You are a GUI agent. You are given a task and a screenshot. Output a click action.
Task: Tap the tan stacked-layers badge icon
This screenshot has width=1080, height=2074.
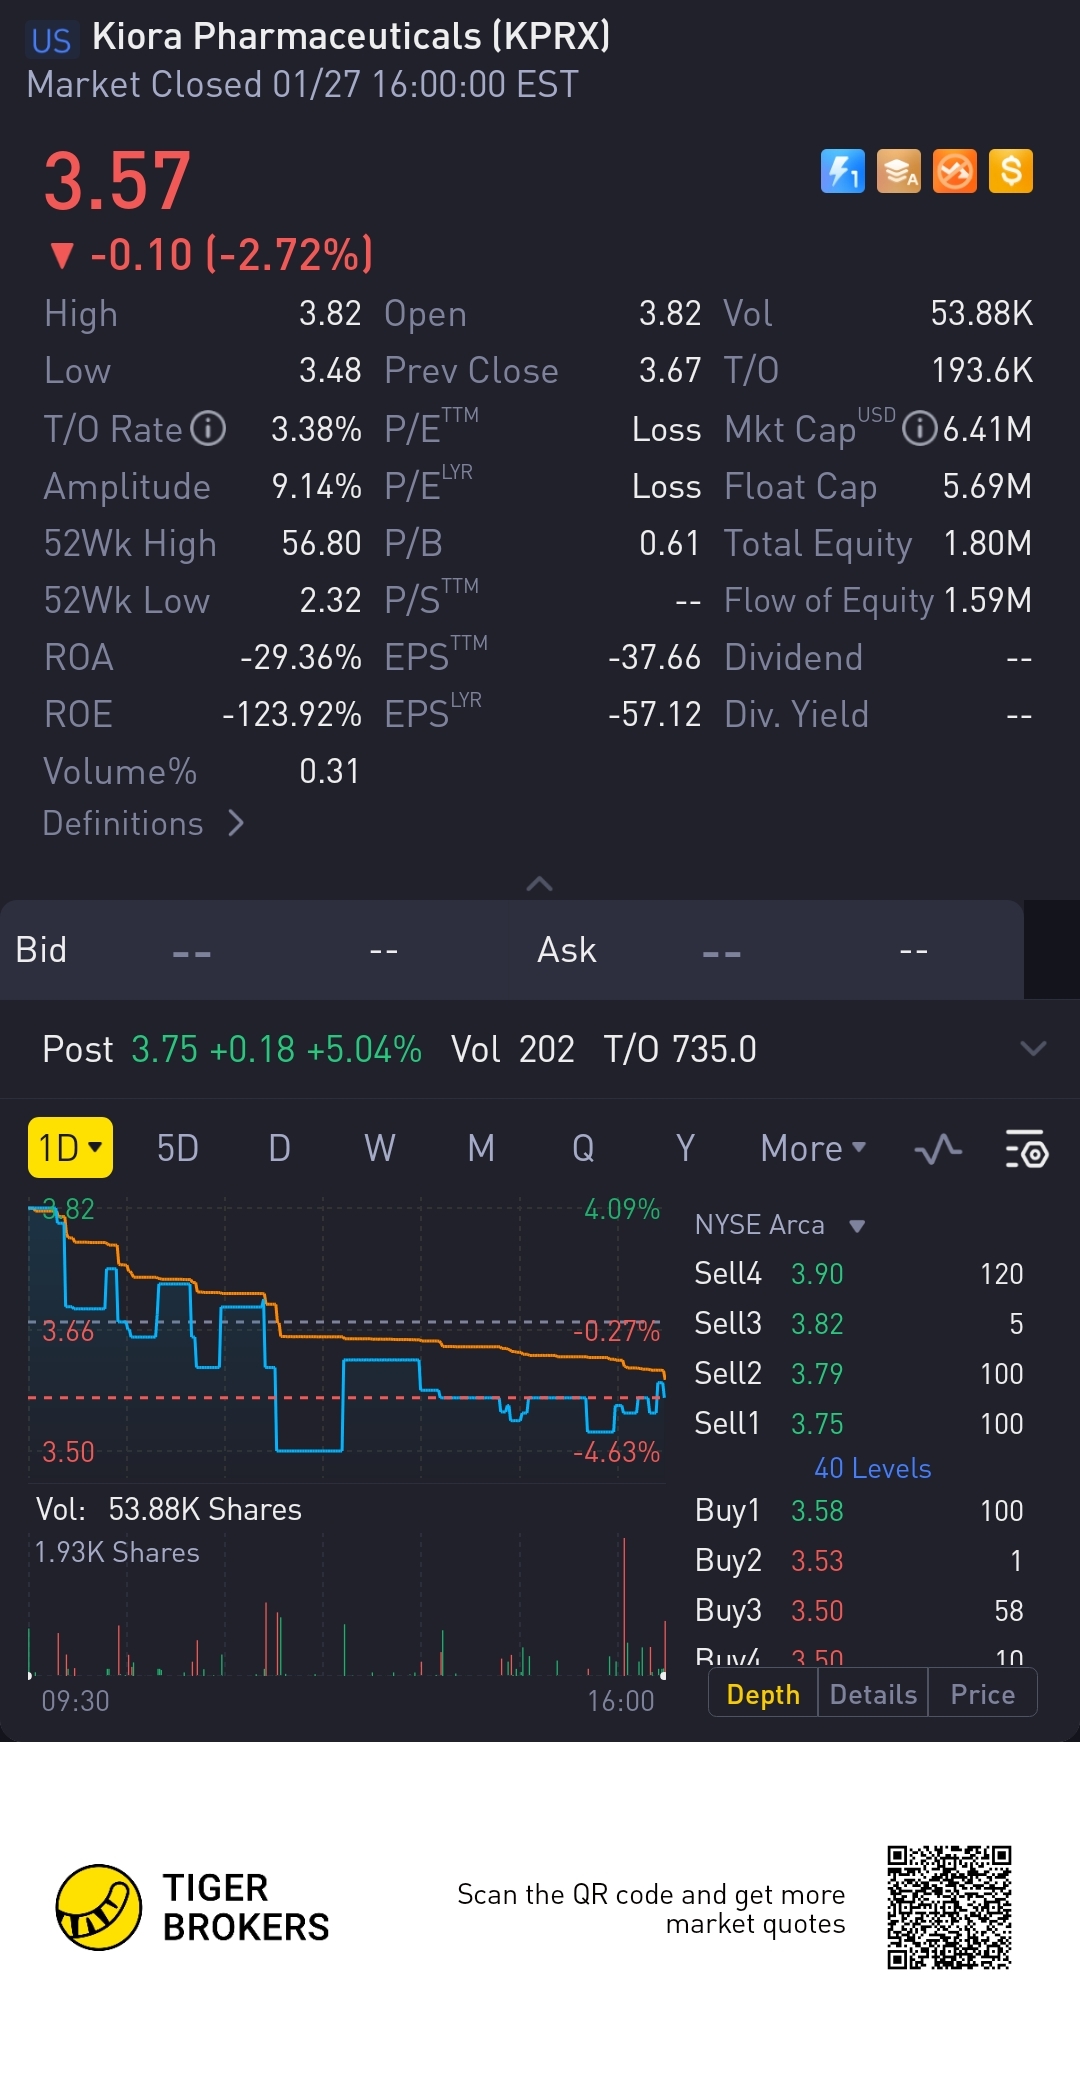pos(898,171)
